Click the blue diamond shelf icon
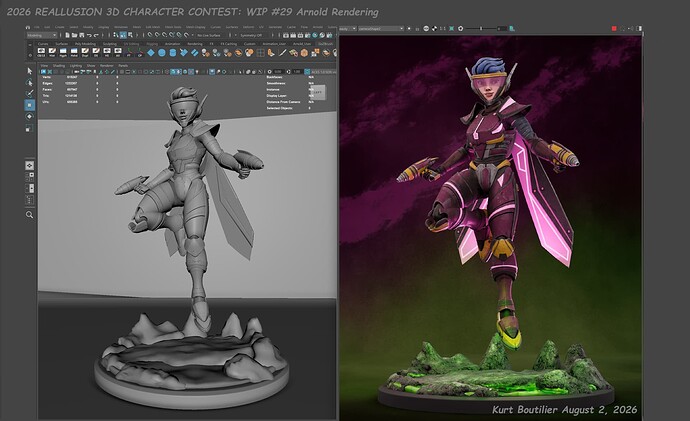Viewport: 690px width, 421px height. 151,53
